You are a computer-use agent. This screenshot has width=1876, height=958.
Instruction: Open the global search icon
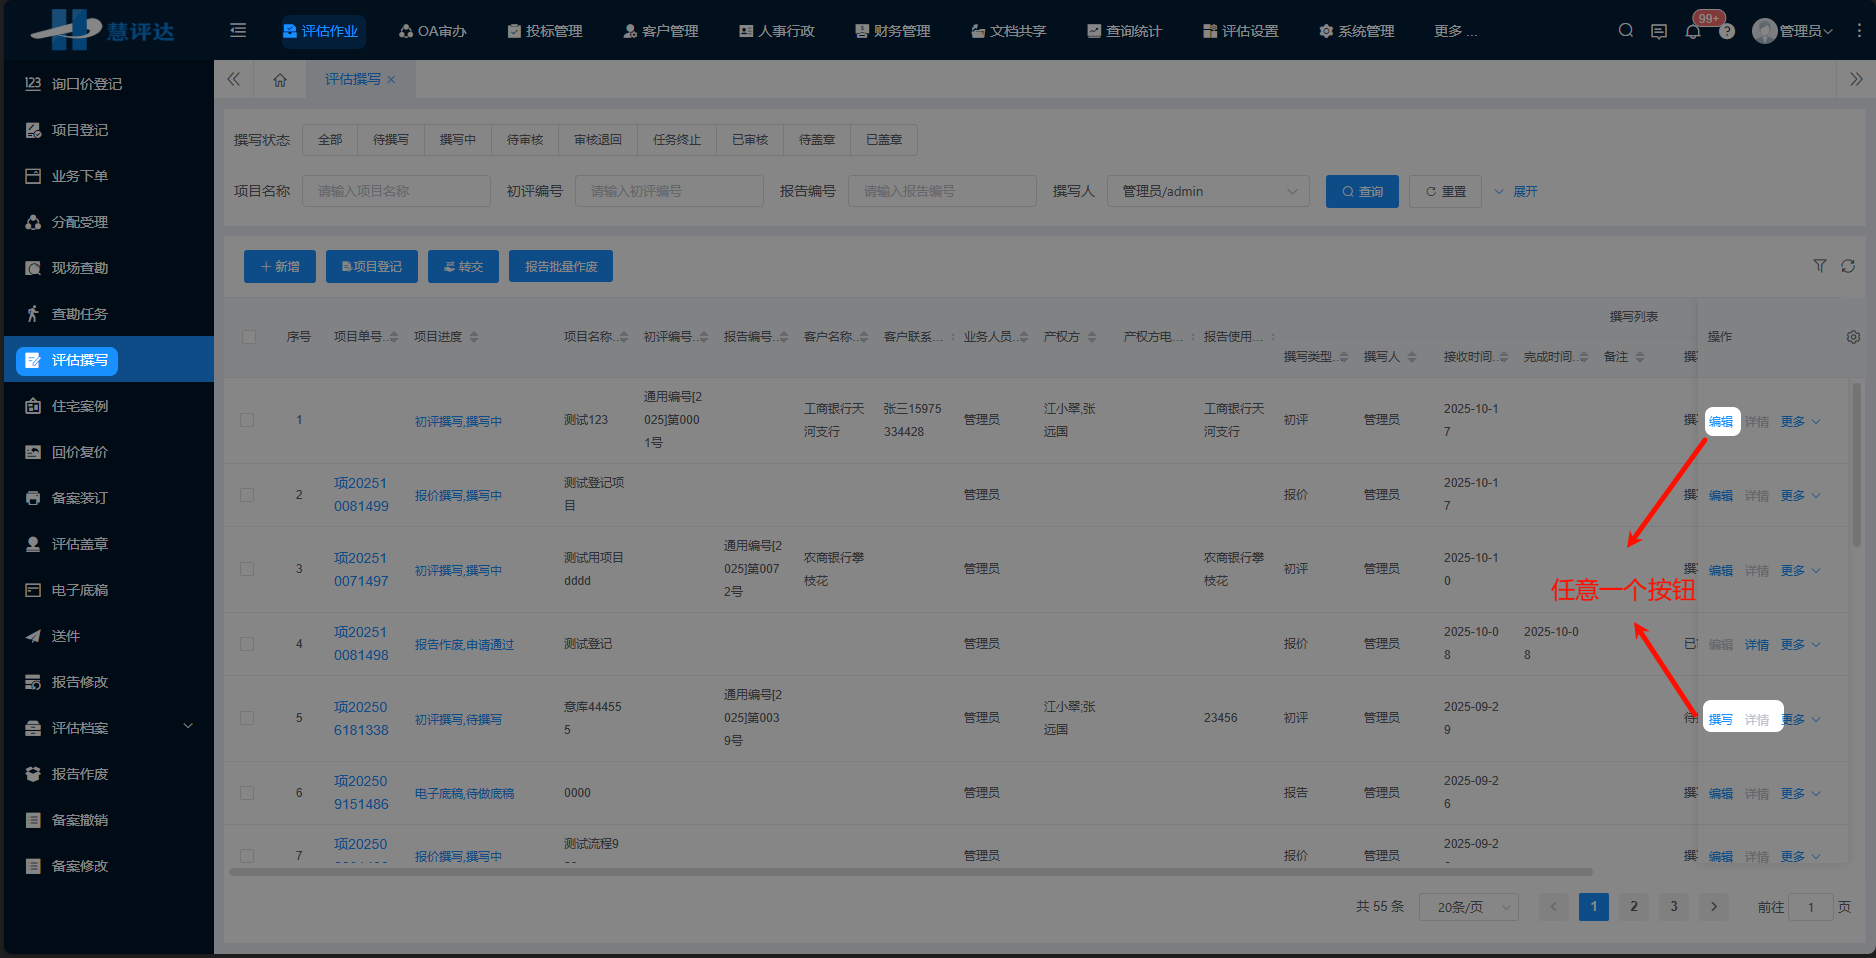click(1625, 30)
